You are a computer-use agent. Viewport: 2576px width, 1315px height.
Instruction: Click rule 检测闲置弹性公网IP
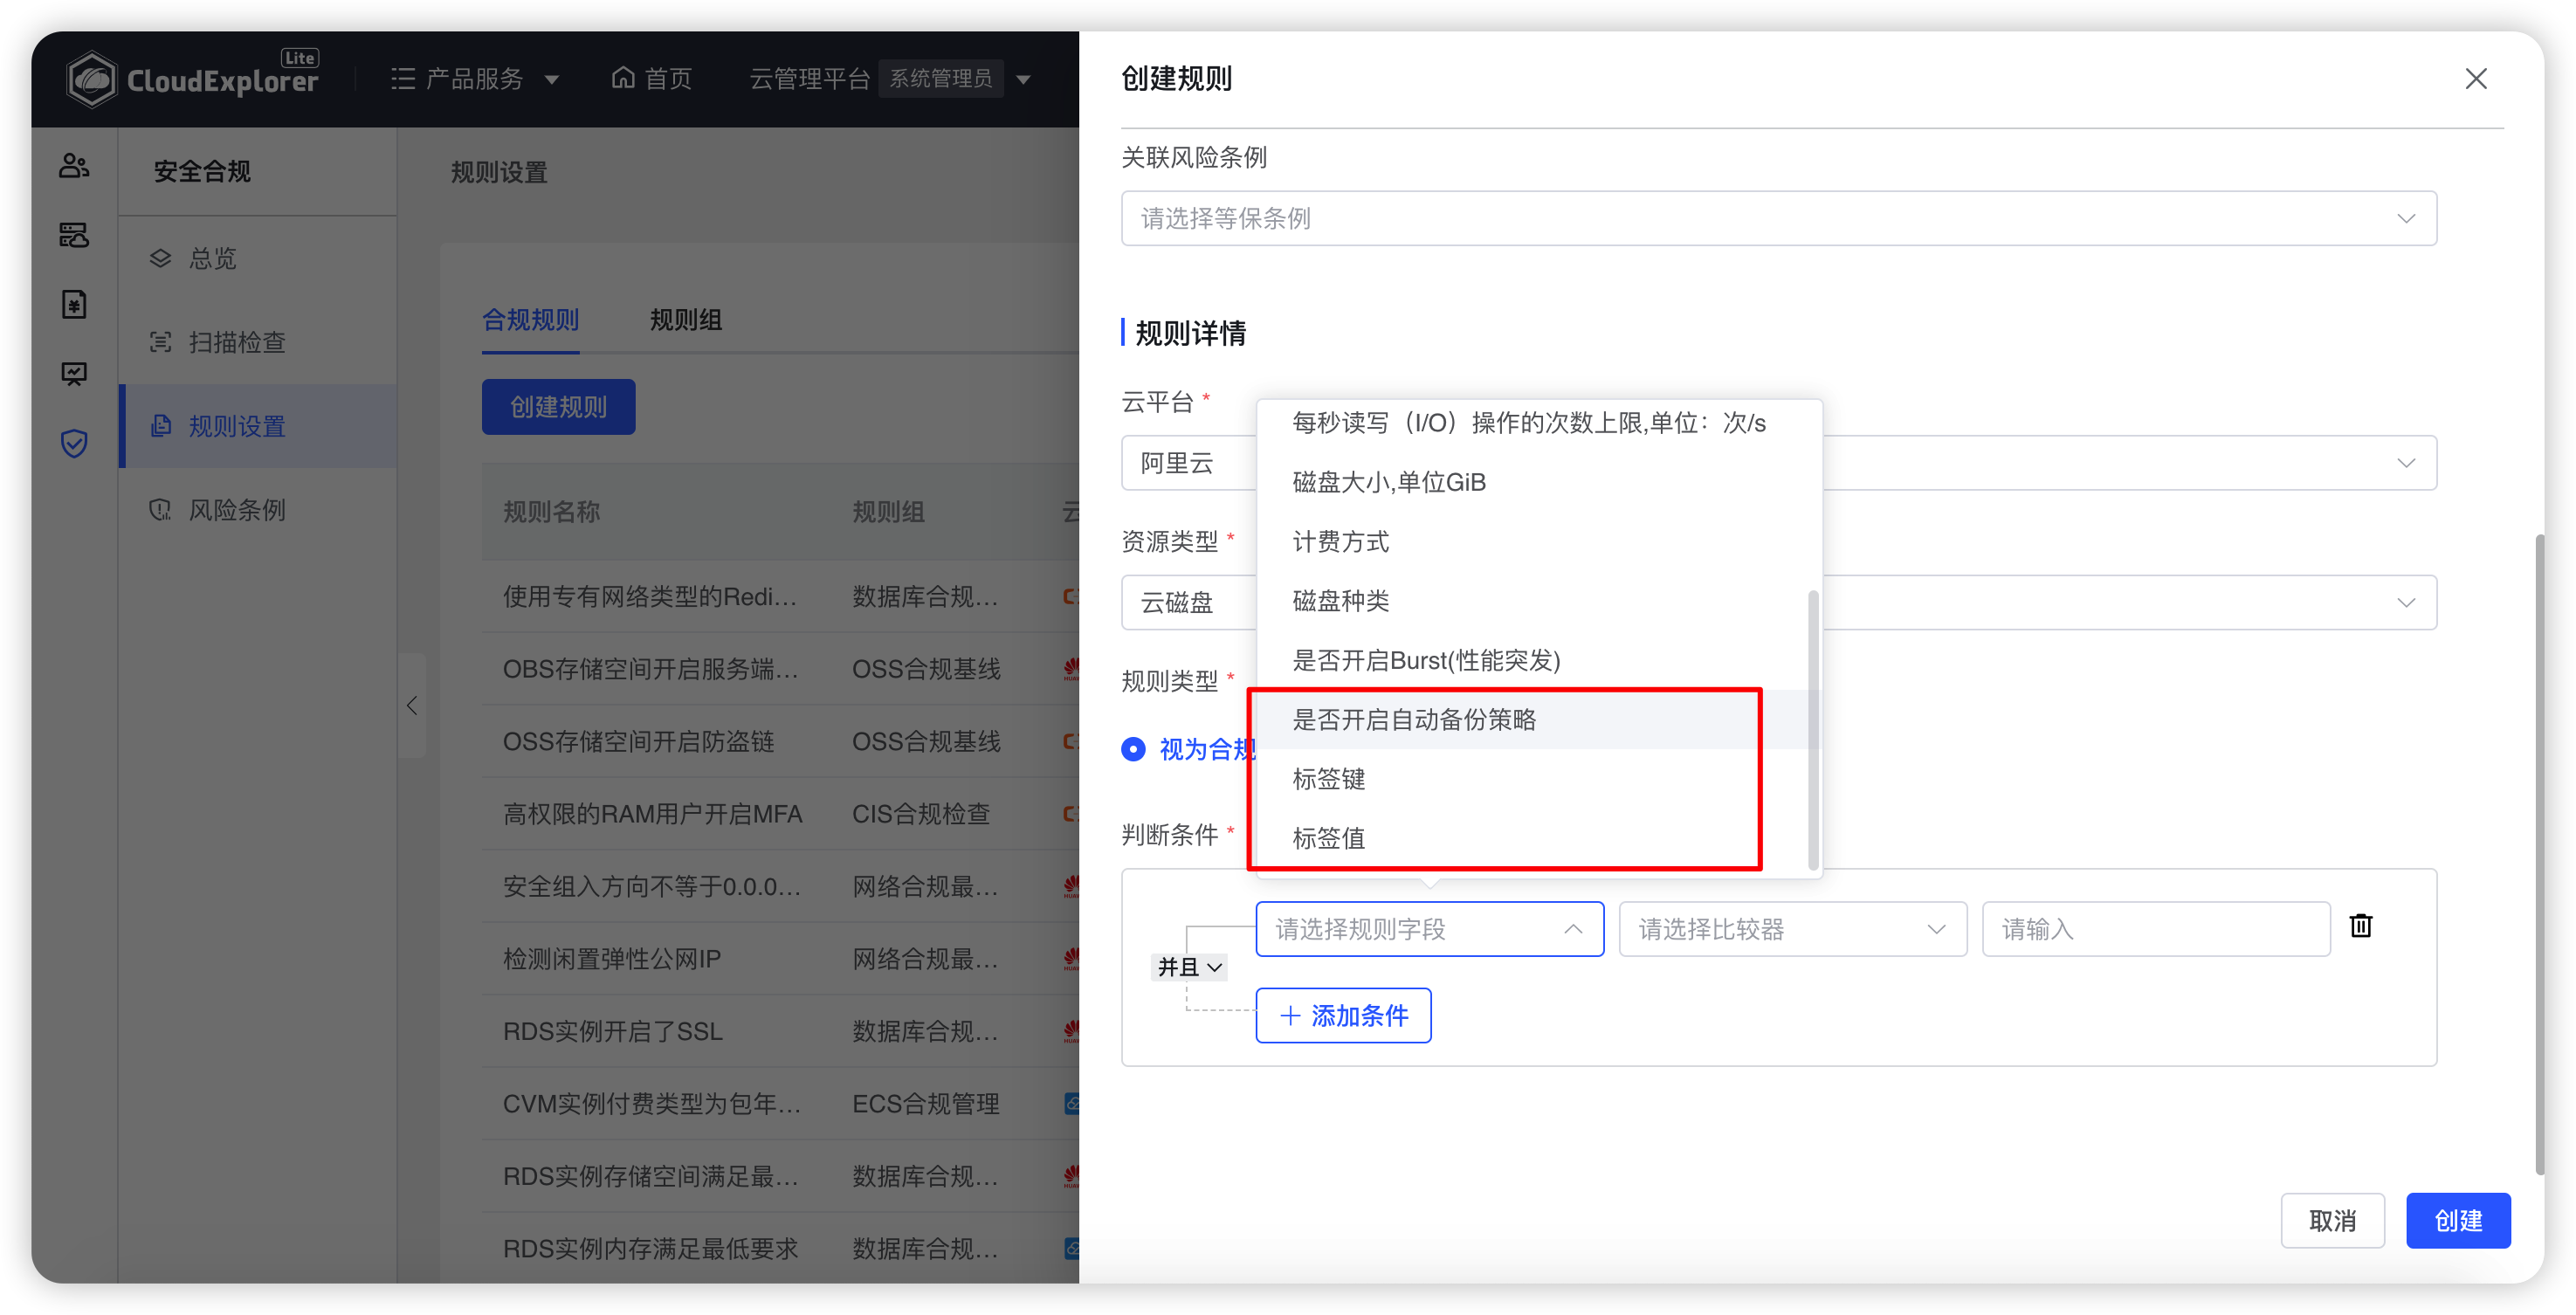click(611, 959)
